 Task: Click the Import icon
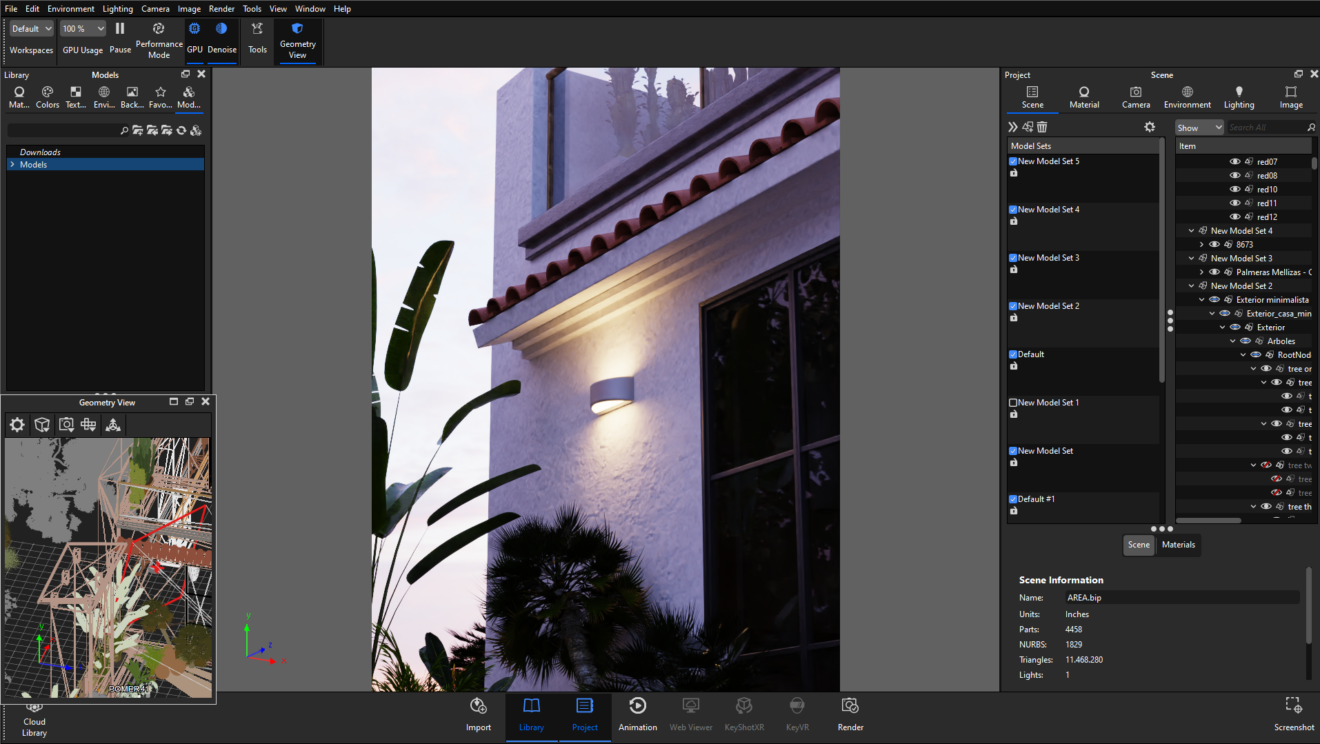(x=478, y=713)
